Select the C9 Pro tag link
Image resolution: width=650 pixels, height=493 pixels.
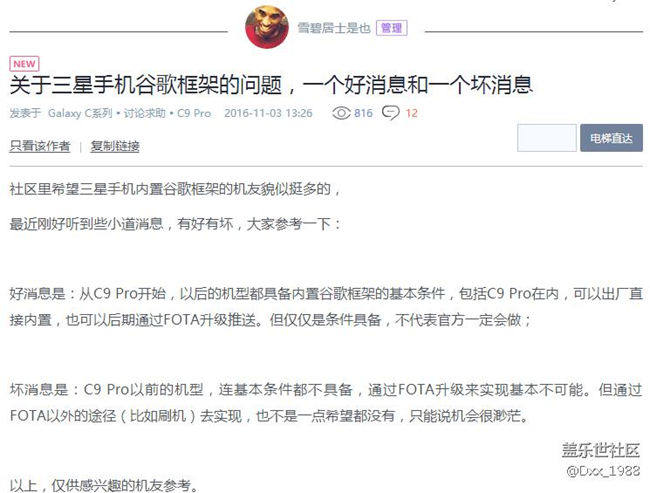point(194,113)
